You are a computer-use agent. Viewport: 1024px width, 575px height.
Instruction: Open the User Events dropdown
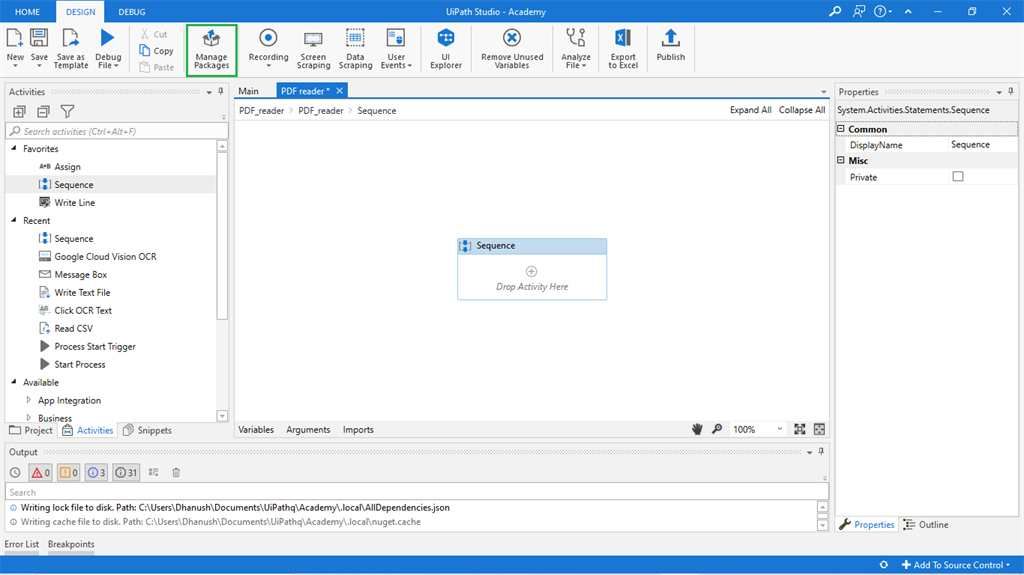[x=396, y=48]
